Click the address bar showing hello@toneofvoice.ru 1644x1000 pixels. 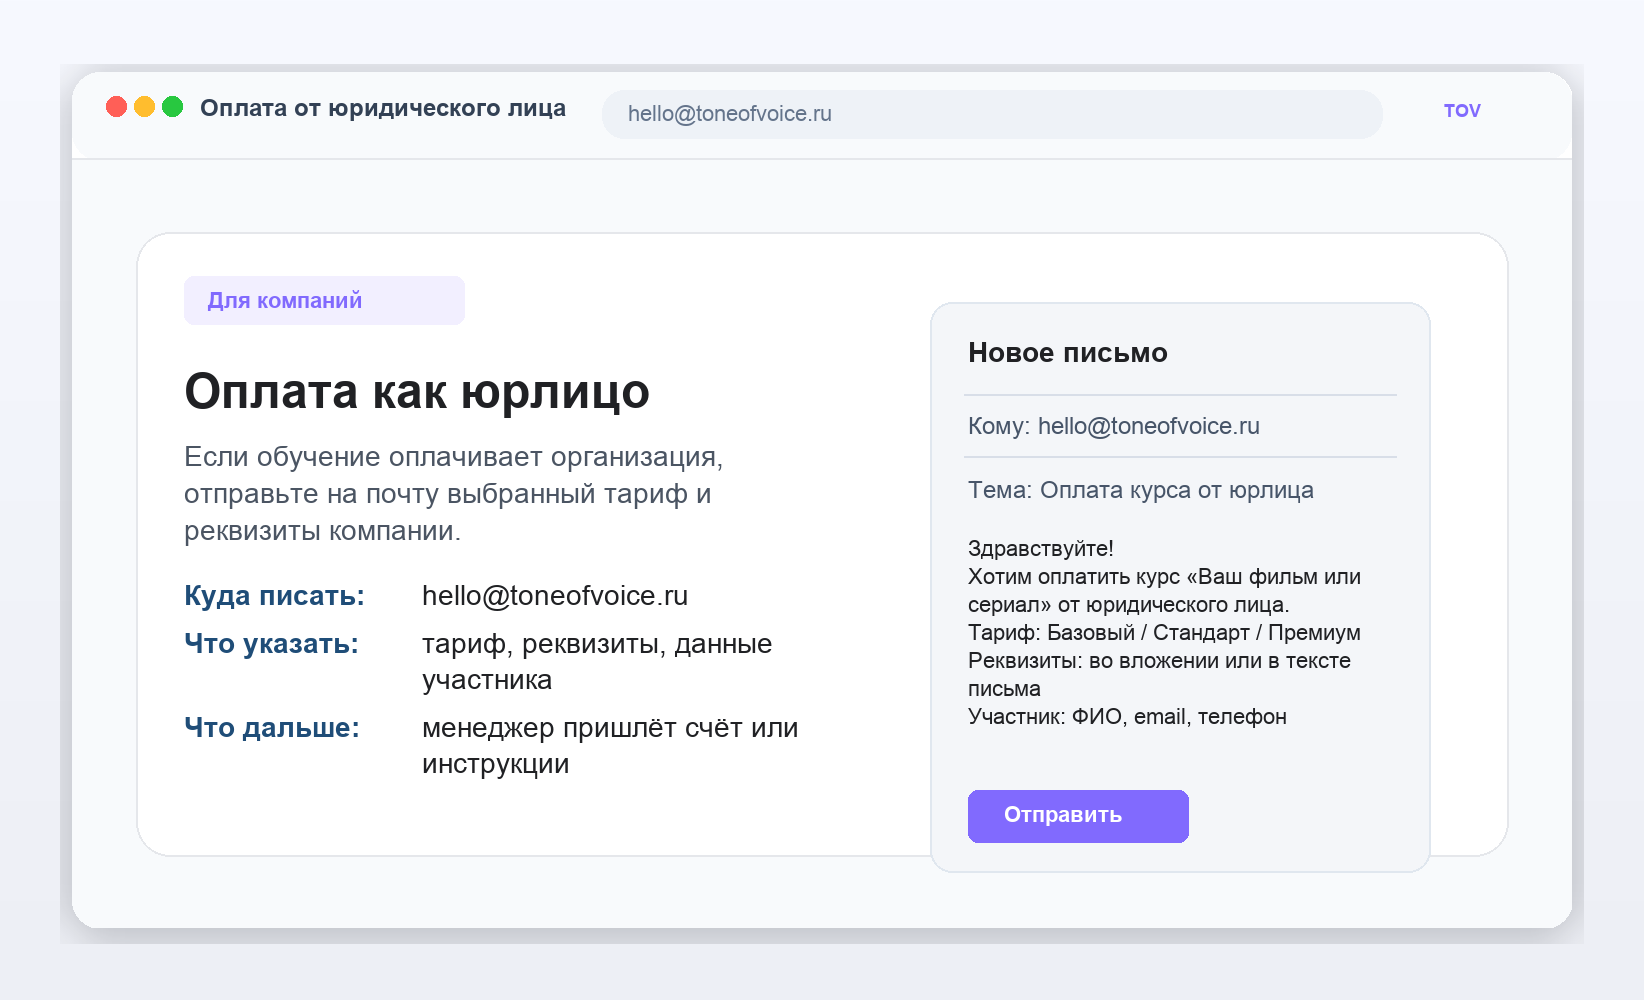[x=992, y=114]
